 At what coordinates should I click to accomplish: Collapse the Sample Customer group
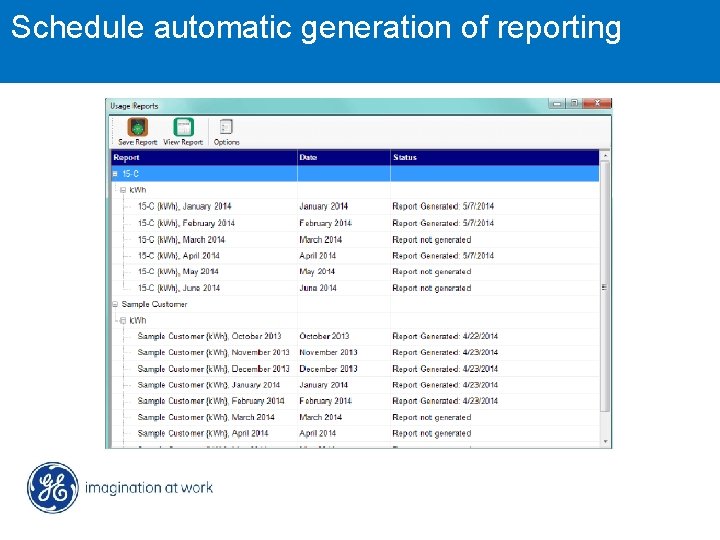click(x=115, y=304)
